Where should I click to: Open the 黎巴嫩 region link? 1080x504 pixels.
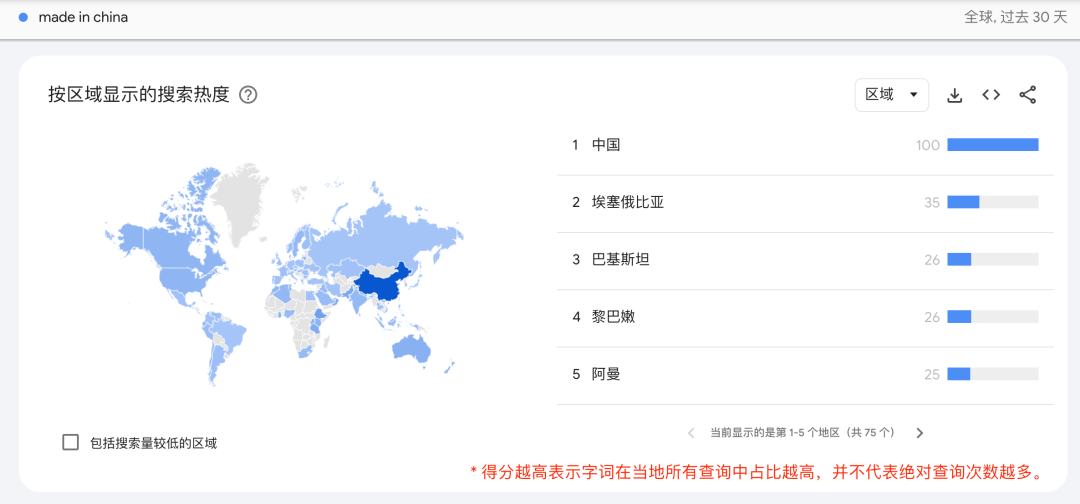tap(613, 317)
